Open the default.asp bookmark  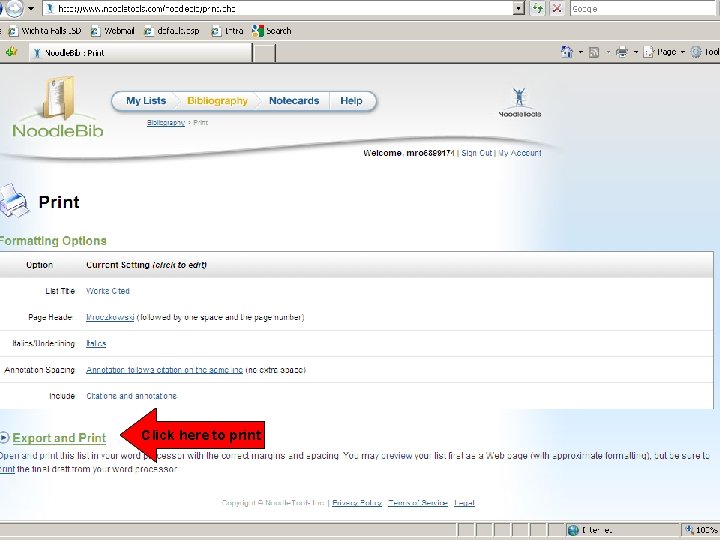172,31
